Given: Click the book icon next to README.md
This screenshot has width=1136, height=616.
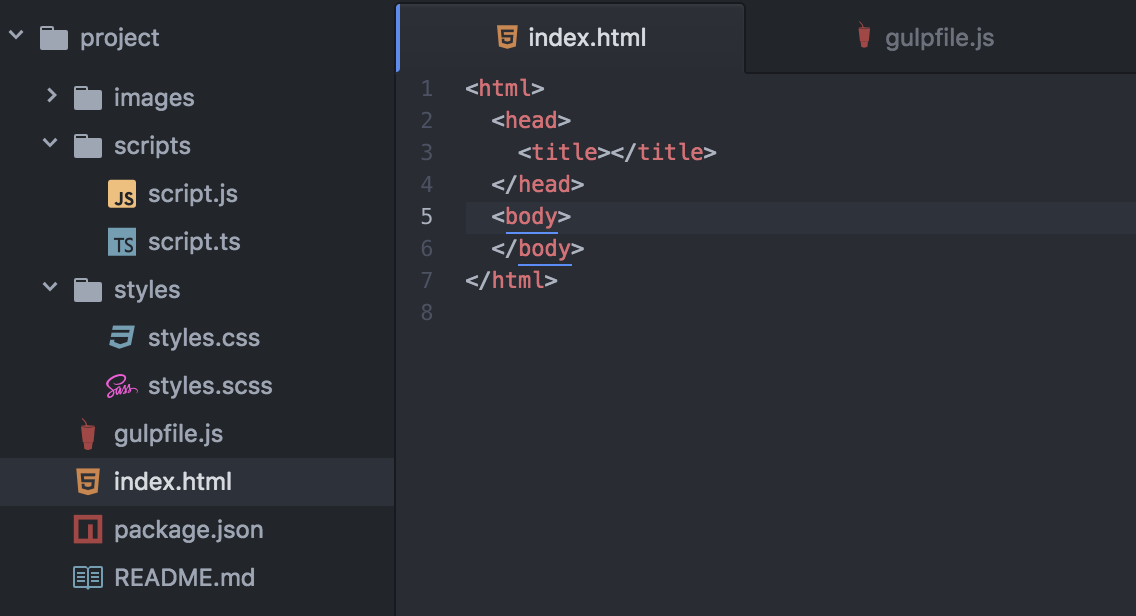Looking at the screenshot, I should pyautogui.click(x=87, y=577).
